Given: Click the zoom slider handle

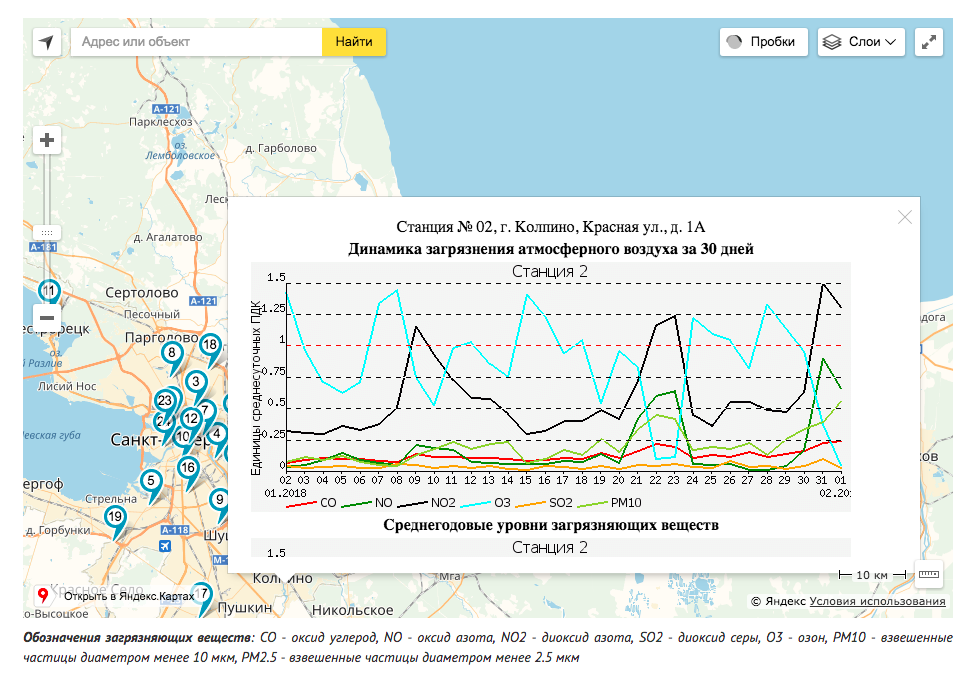Looking at the screenshot, I should (x=46, y=232).
